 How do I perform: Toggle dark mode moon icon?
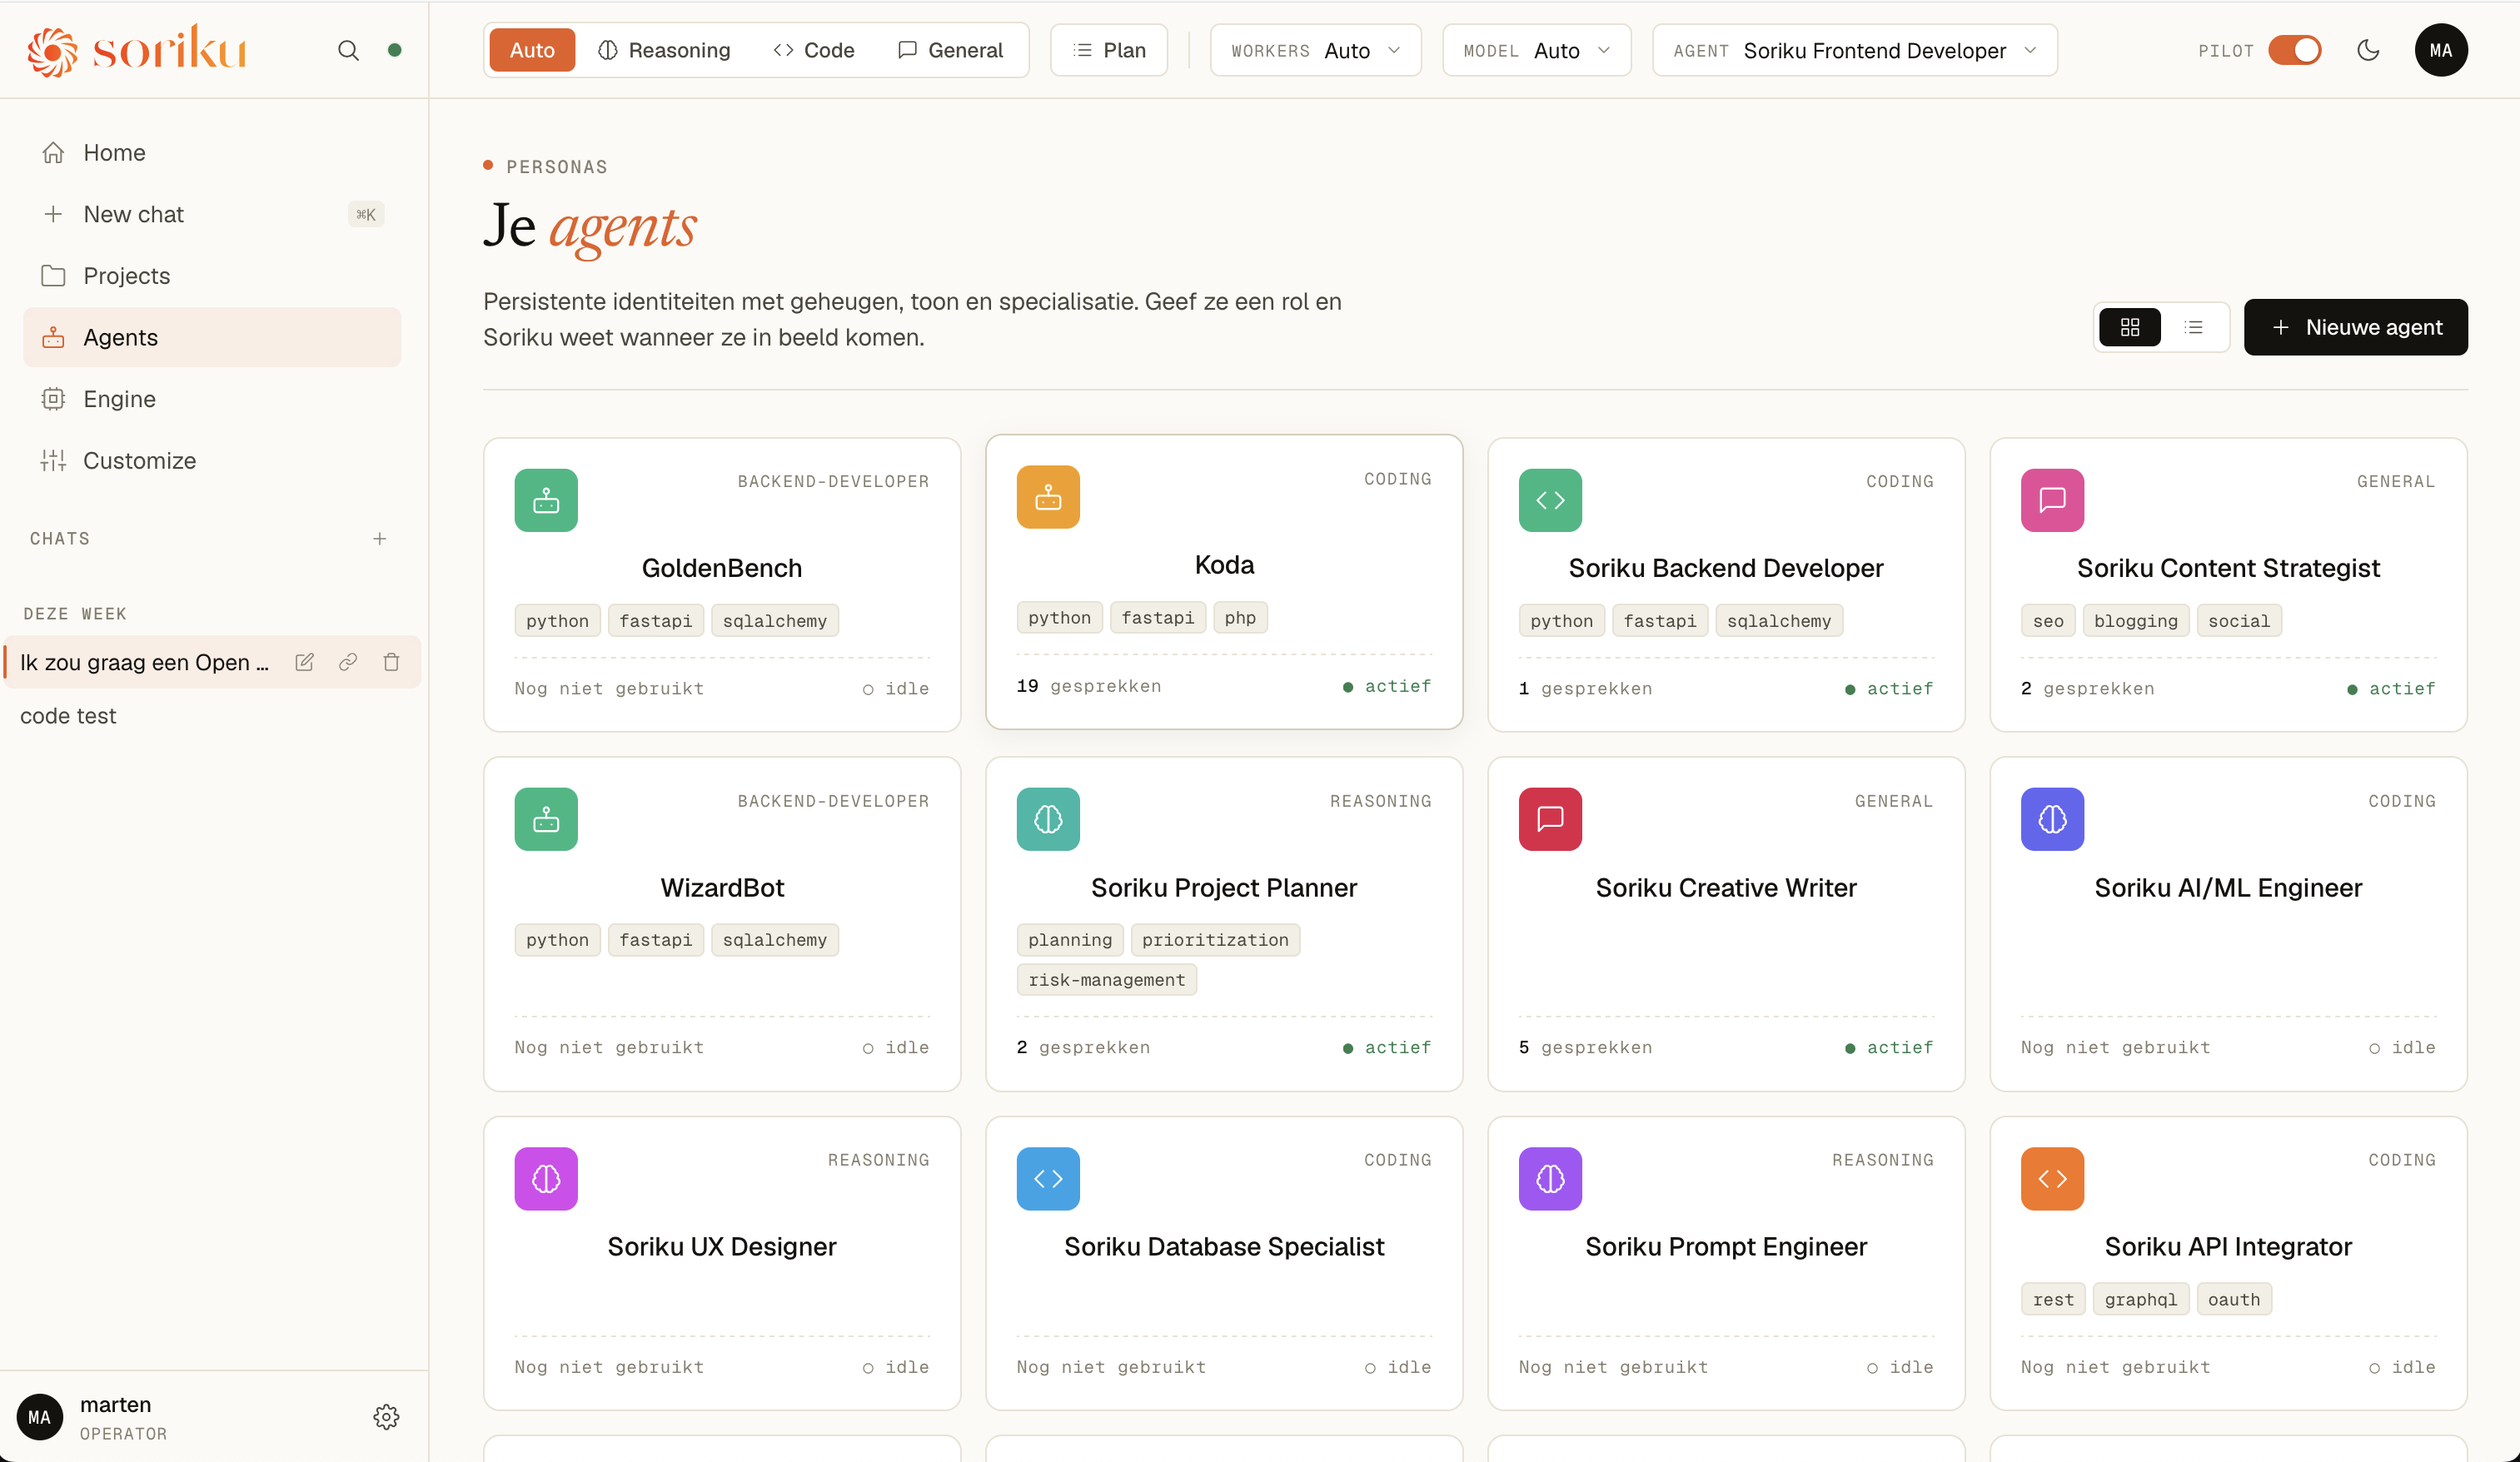(2368, 50)
